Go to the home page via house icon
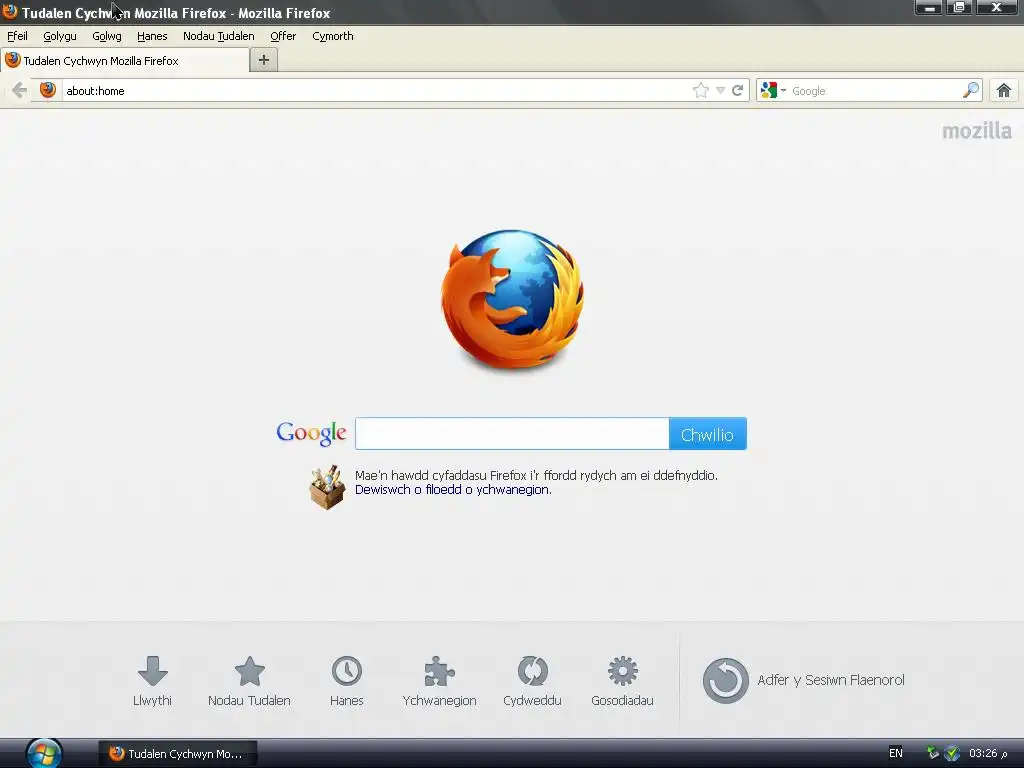This screenshot has height=768, width=1024. [x=1004, y=90]
